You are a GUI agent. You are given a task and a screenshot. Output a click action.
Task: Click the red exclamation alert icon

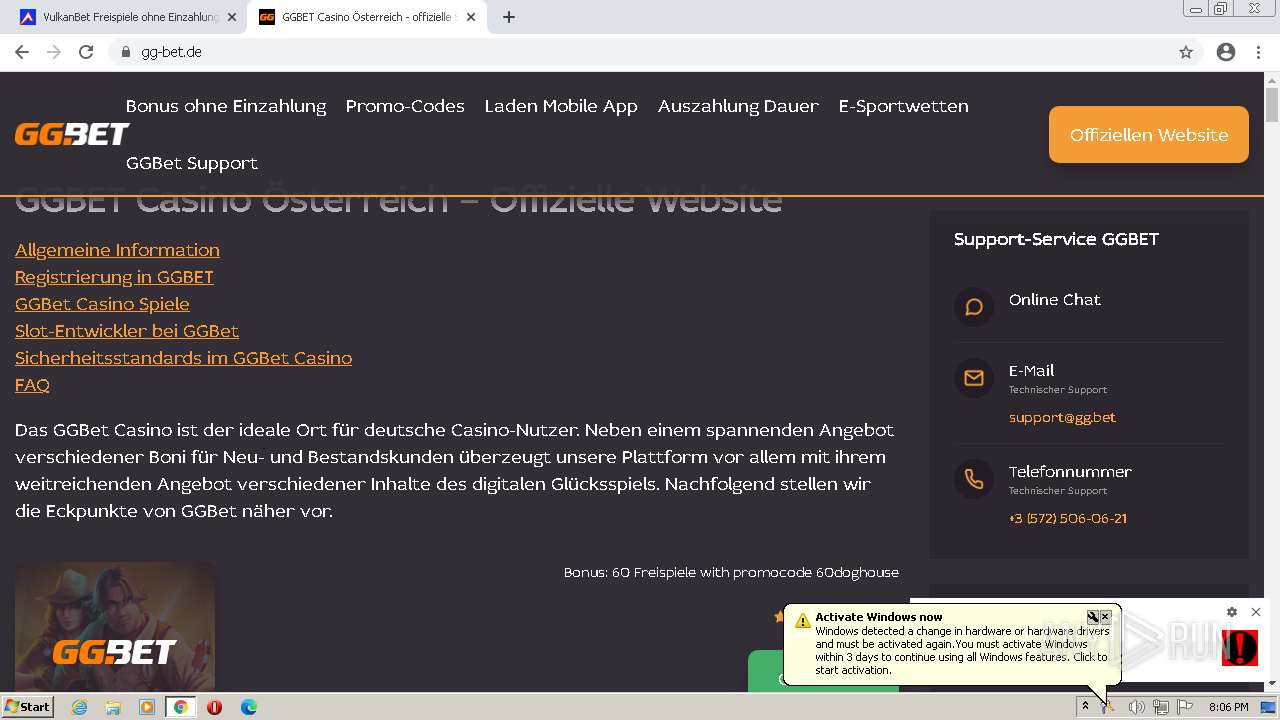[1240, 648]
